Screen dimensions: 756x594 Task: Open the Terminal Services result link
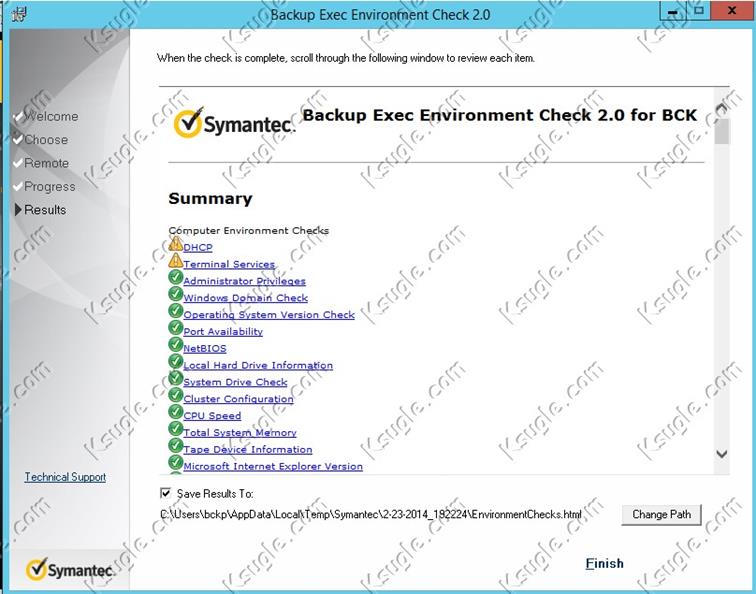[229, 264]
